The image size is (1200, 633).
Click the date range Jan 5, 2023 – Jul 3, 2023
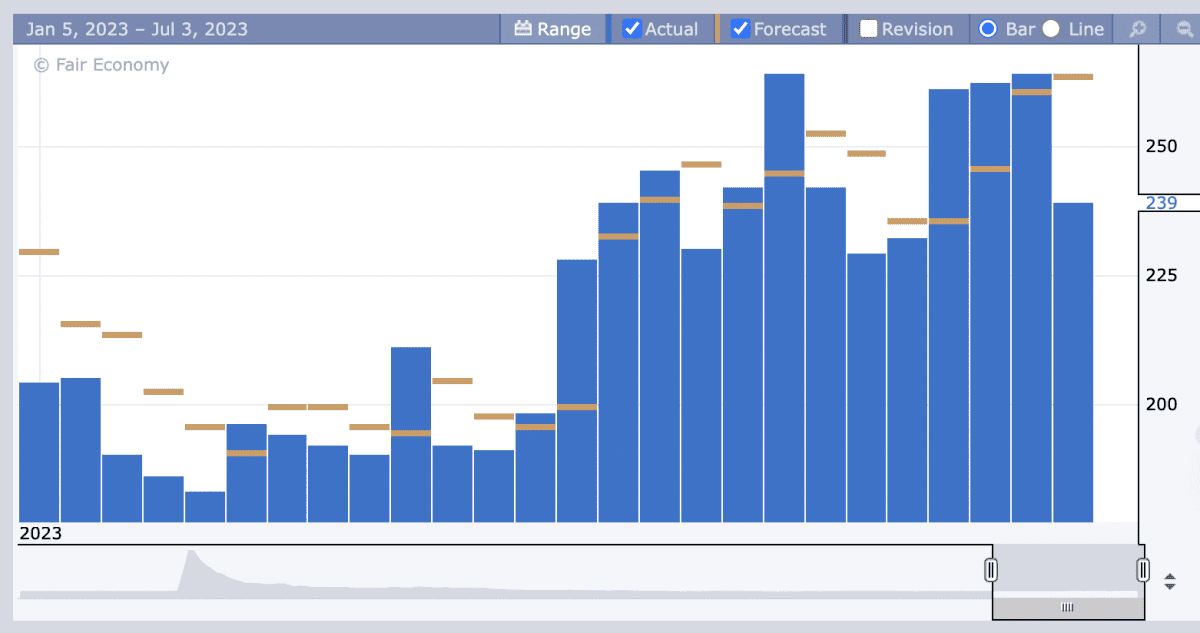point(137,29)
